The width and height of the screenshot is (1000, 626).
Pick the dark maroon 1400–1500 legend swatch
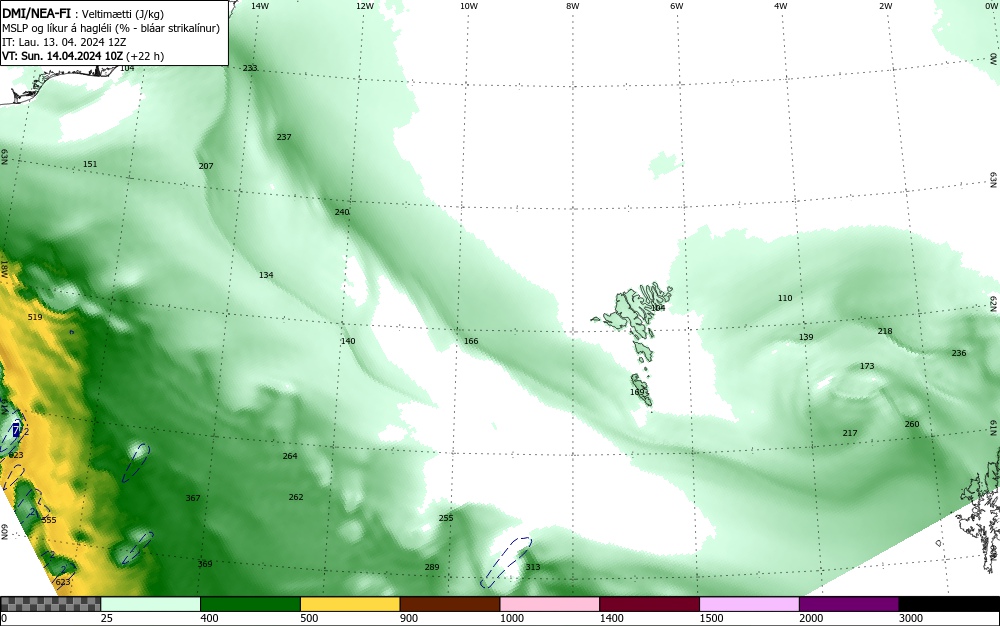(649, 604)
